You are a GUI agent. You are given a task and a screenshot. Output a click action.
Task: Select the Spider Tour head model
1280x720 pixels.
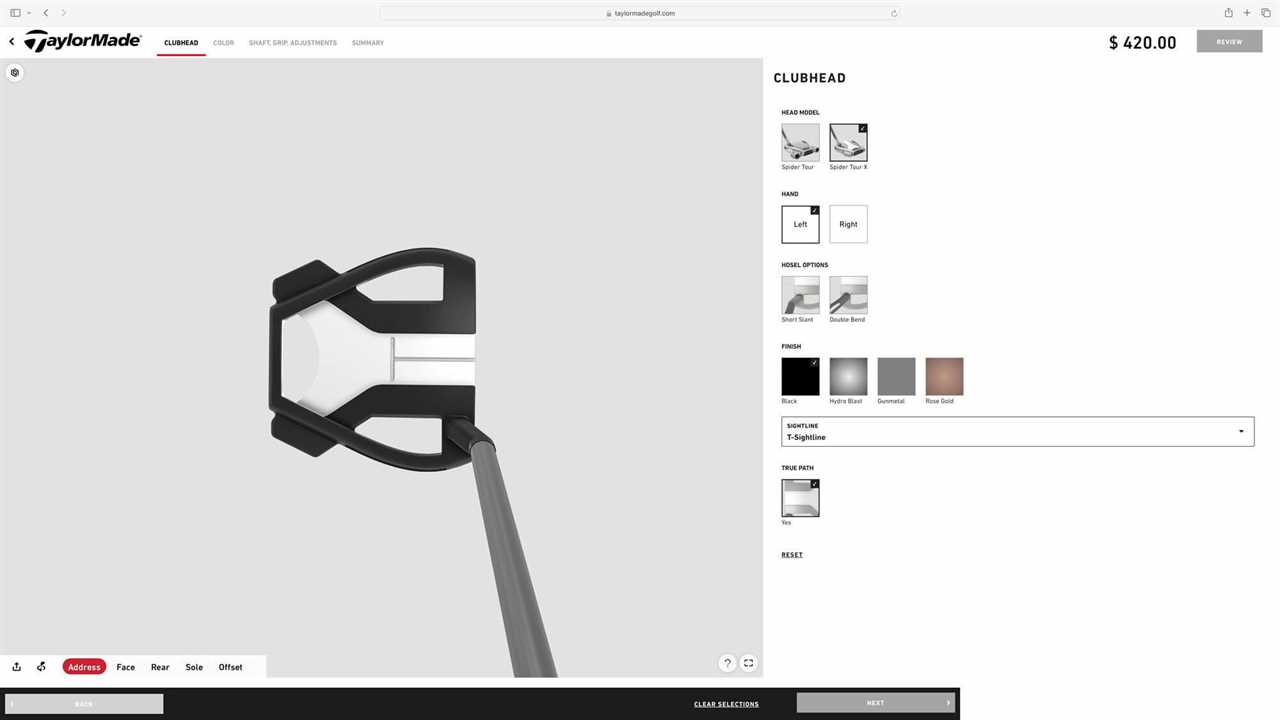800,143
